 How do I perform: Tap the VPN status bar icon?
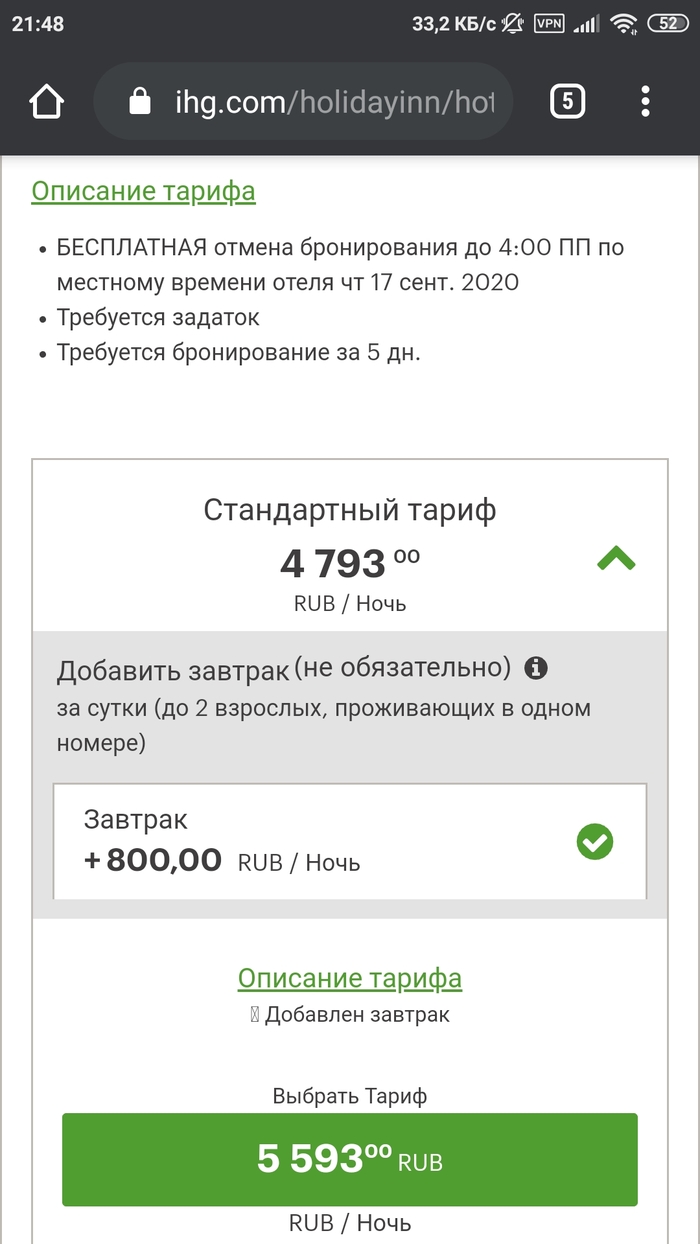tap(549, 23)
